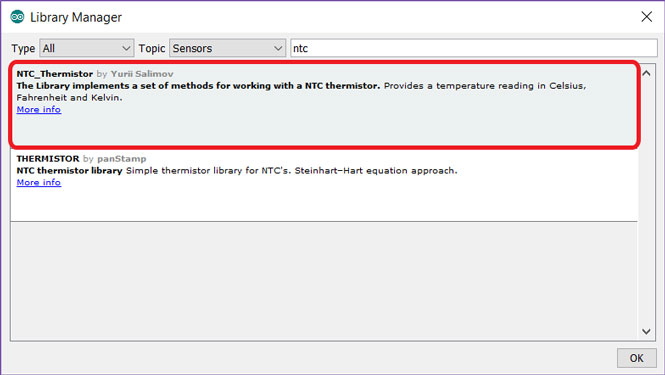Click the Arduino logo in the title bar
665x375 pixels.
pyautogui.click(x=17, y=17)
